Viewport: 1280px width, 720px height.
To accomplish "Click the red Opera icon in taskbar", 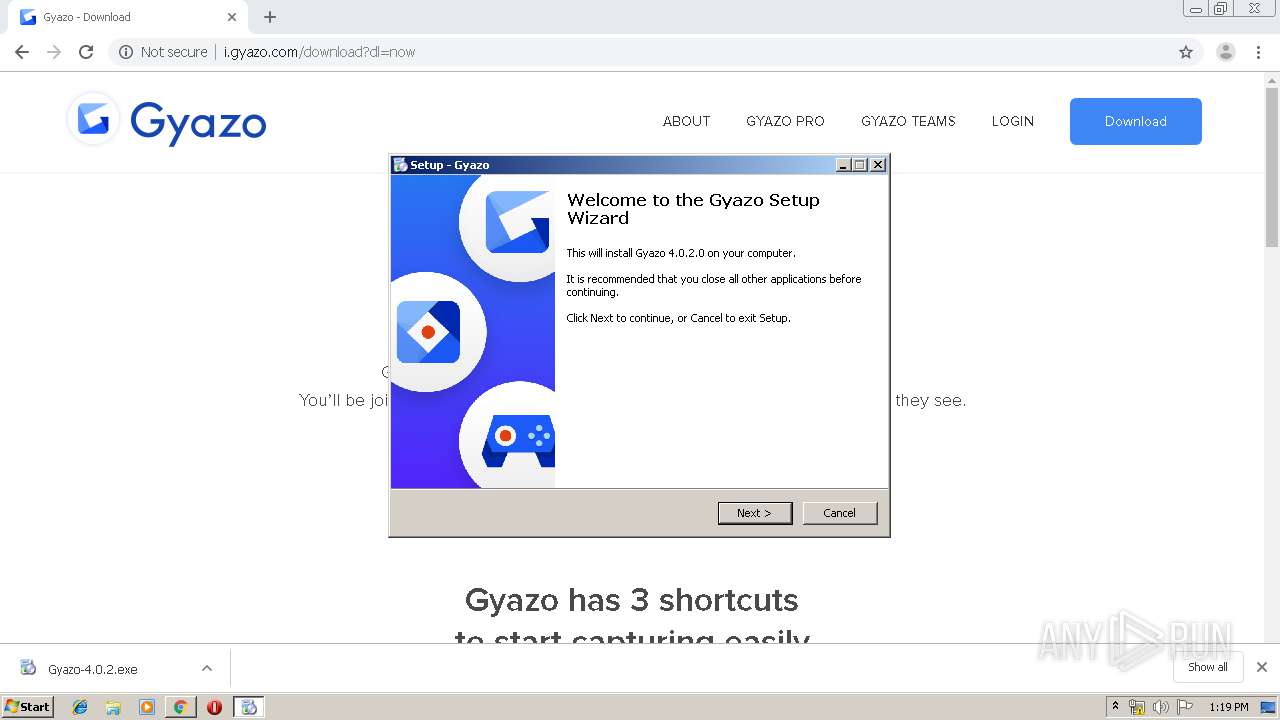I will coord(214,707).
